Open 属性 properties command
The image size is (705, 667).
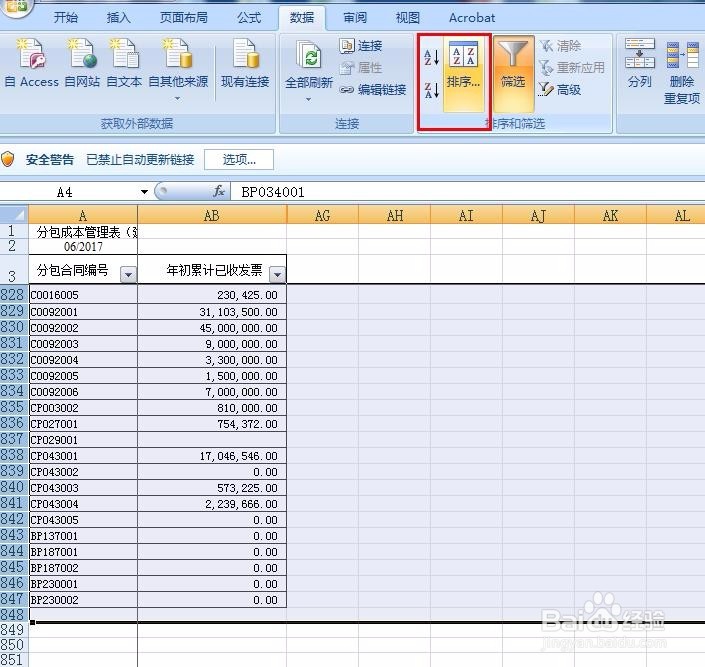point(361,67)
